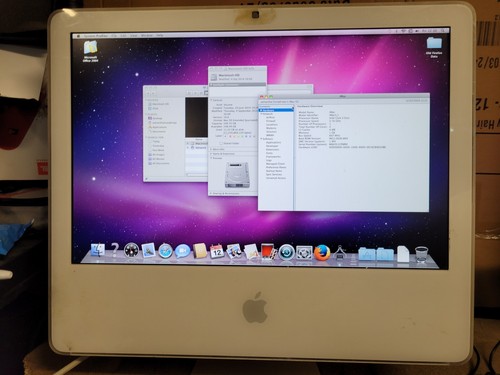Open iCal calendar showing 12 in Dock

[x=217, y=251]
